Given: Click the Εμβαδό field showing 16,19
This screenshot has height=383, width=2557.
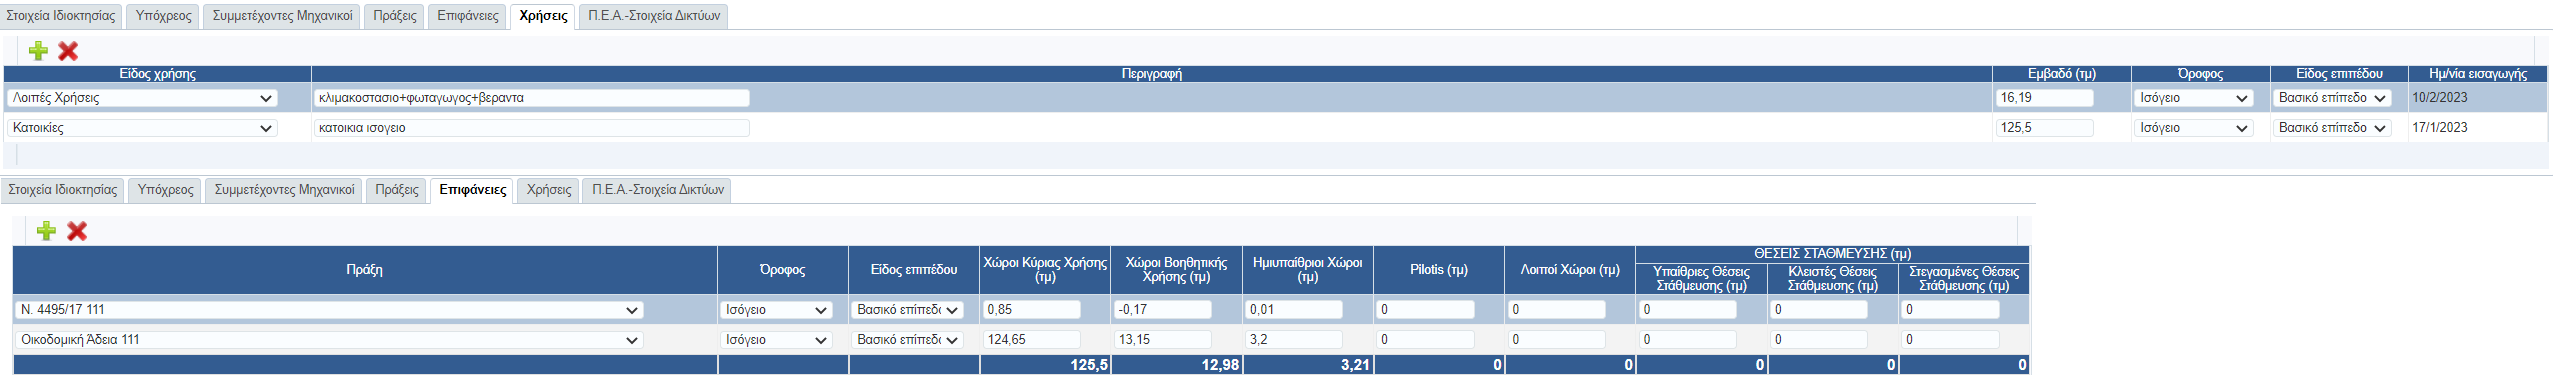Looking at the screenshot, I should point(2045,98).
